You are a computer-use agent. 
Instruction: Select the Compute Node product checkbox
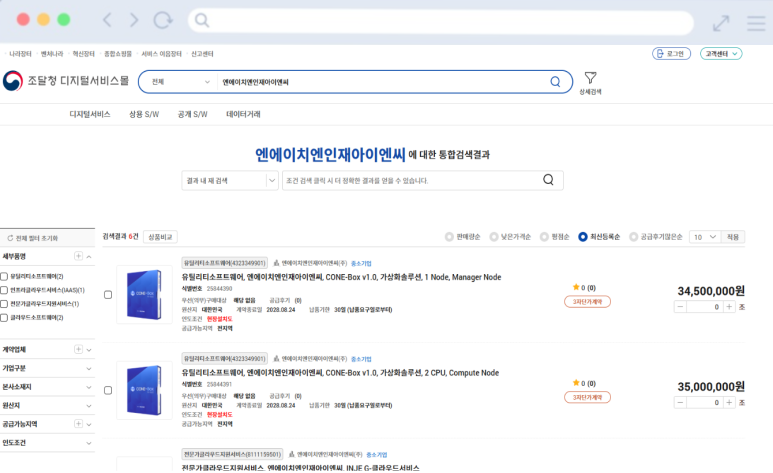point(108,391)
